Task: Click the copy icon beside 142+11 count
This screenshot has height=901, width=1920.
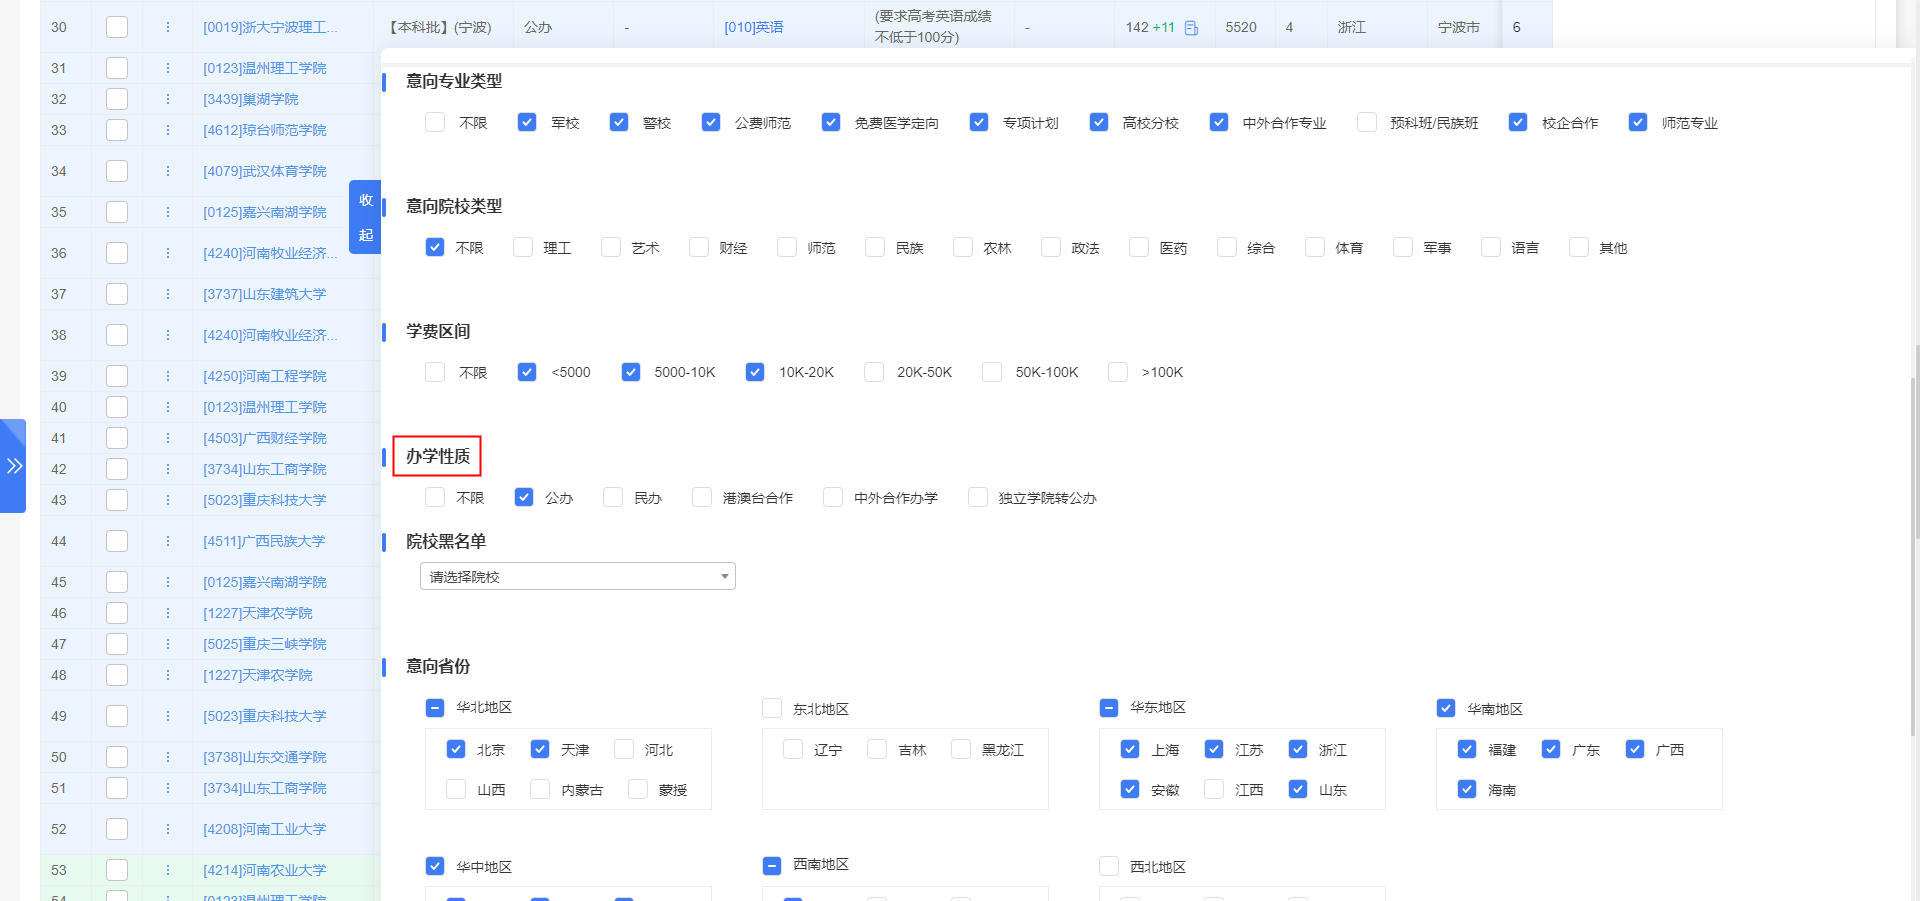Action: click(x=1191, y=28)
